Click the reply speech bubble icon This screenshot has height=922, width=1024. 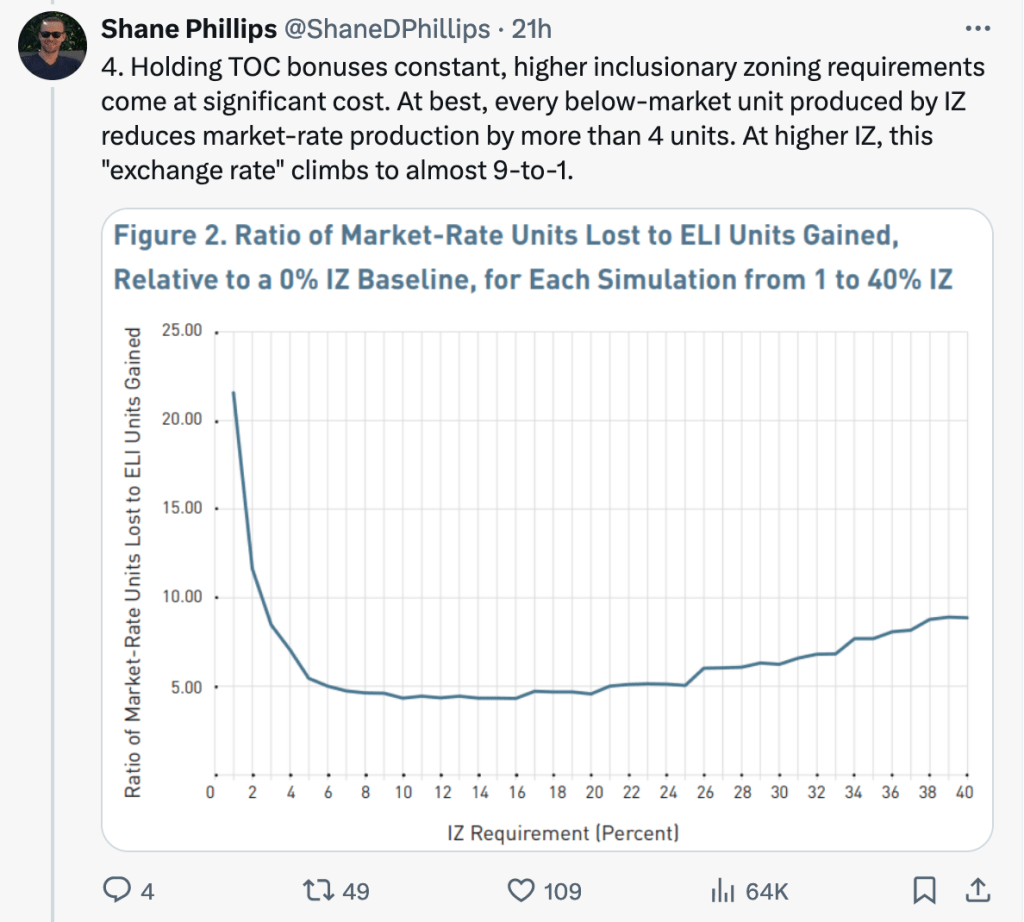118,888
